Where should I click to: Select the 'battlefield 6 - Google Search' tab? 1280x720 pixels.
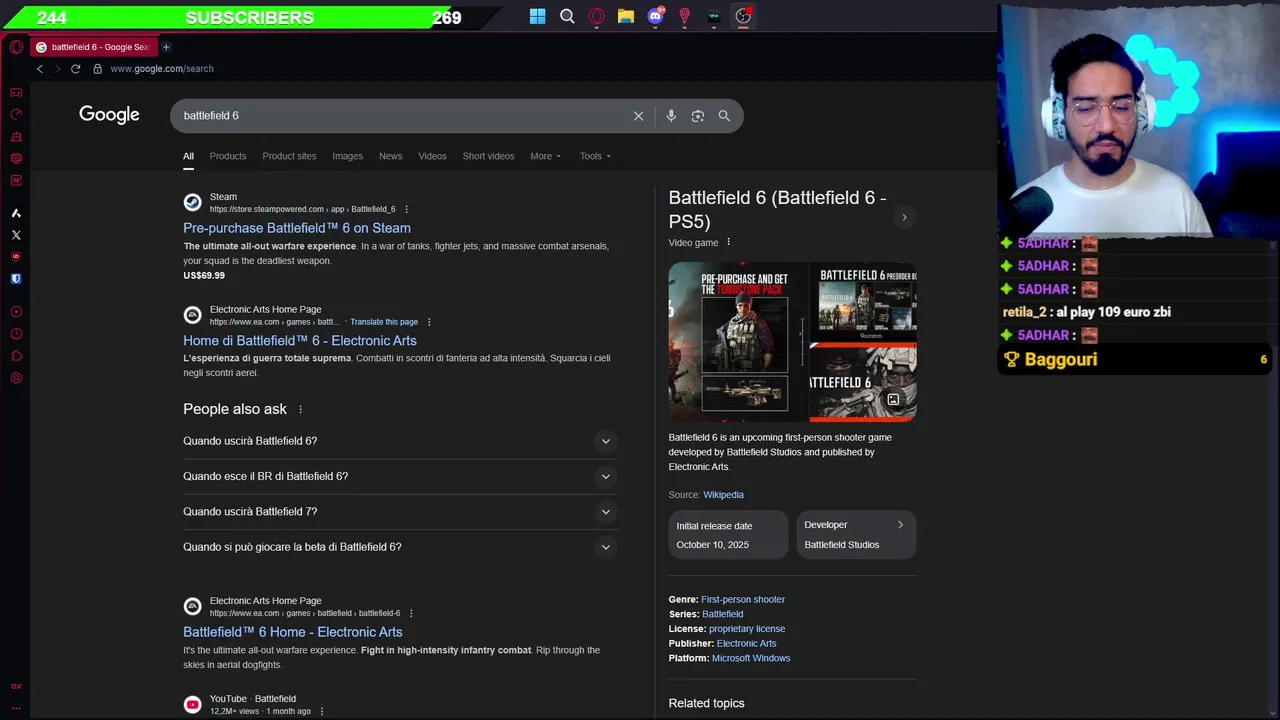tap(92, 47)
